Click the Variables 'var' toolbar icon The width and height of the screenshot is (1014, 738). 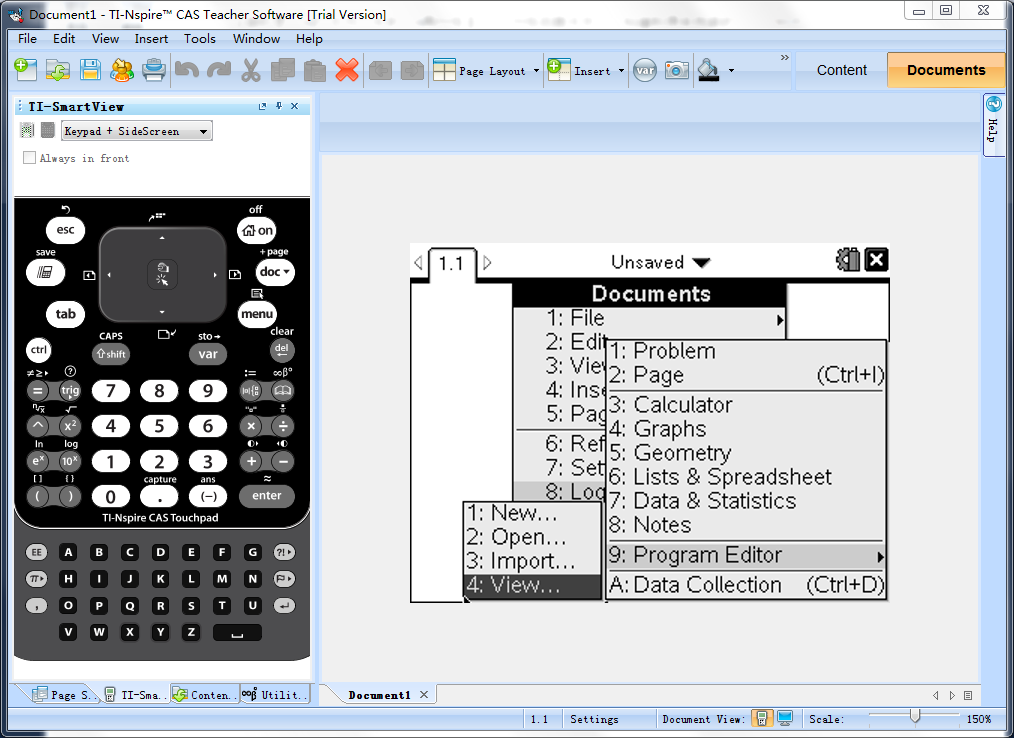coord(645,70)
